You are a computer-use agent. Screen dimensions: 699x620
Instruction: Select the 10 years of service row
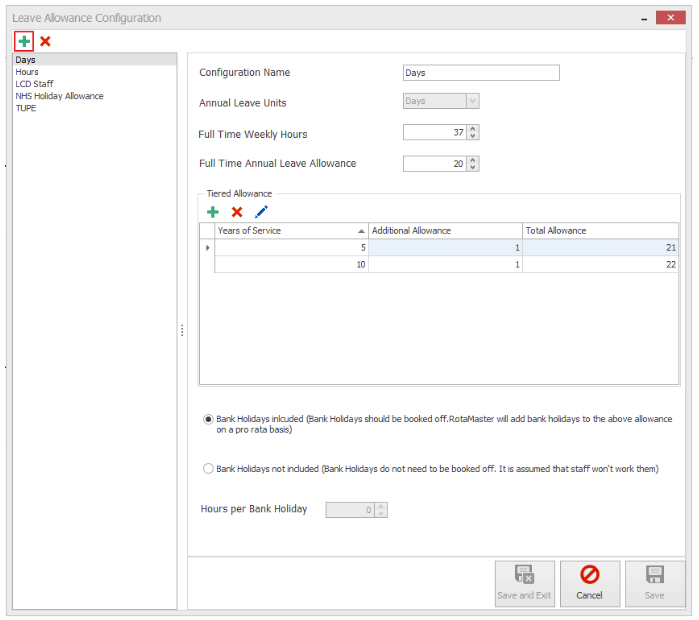[x=290, y=265]
